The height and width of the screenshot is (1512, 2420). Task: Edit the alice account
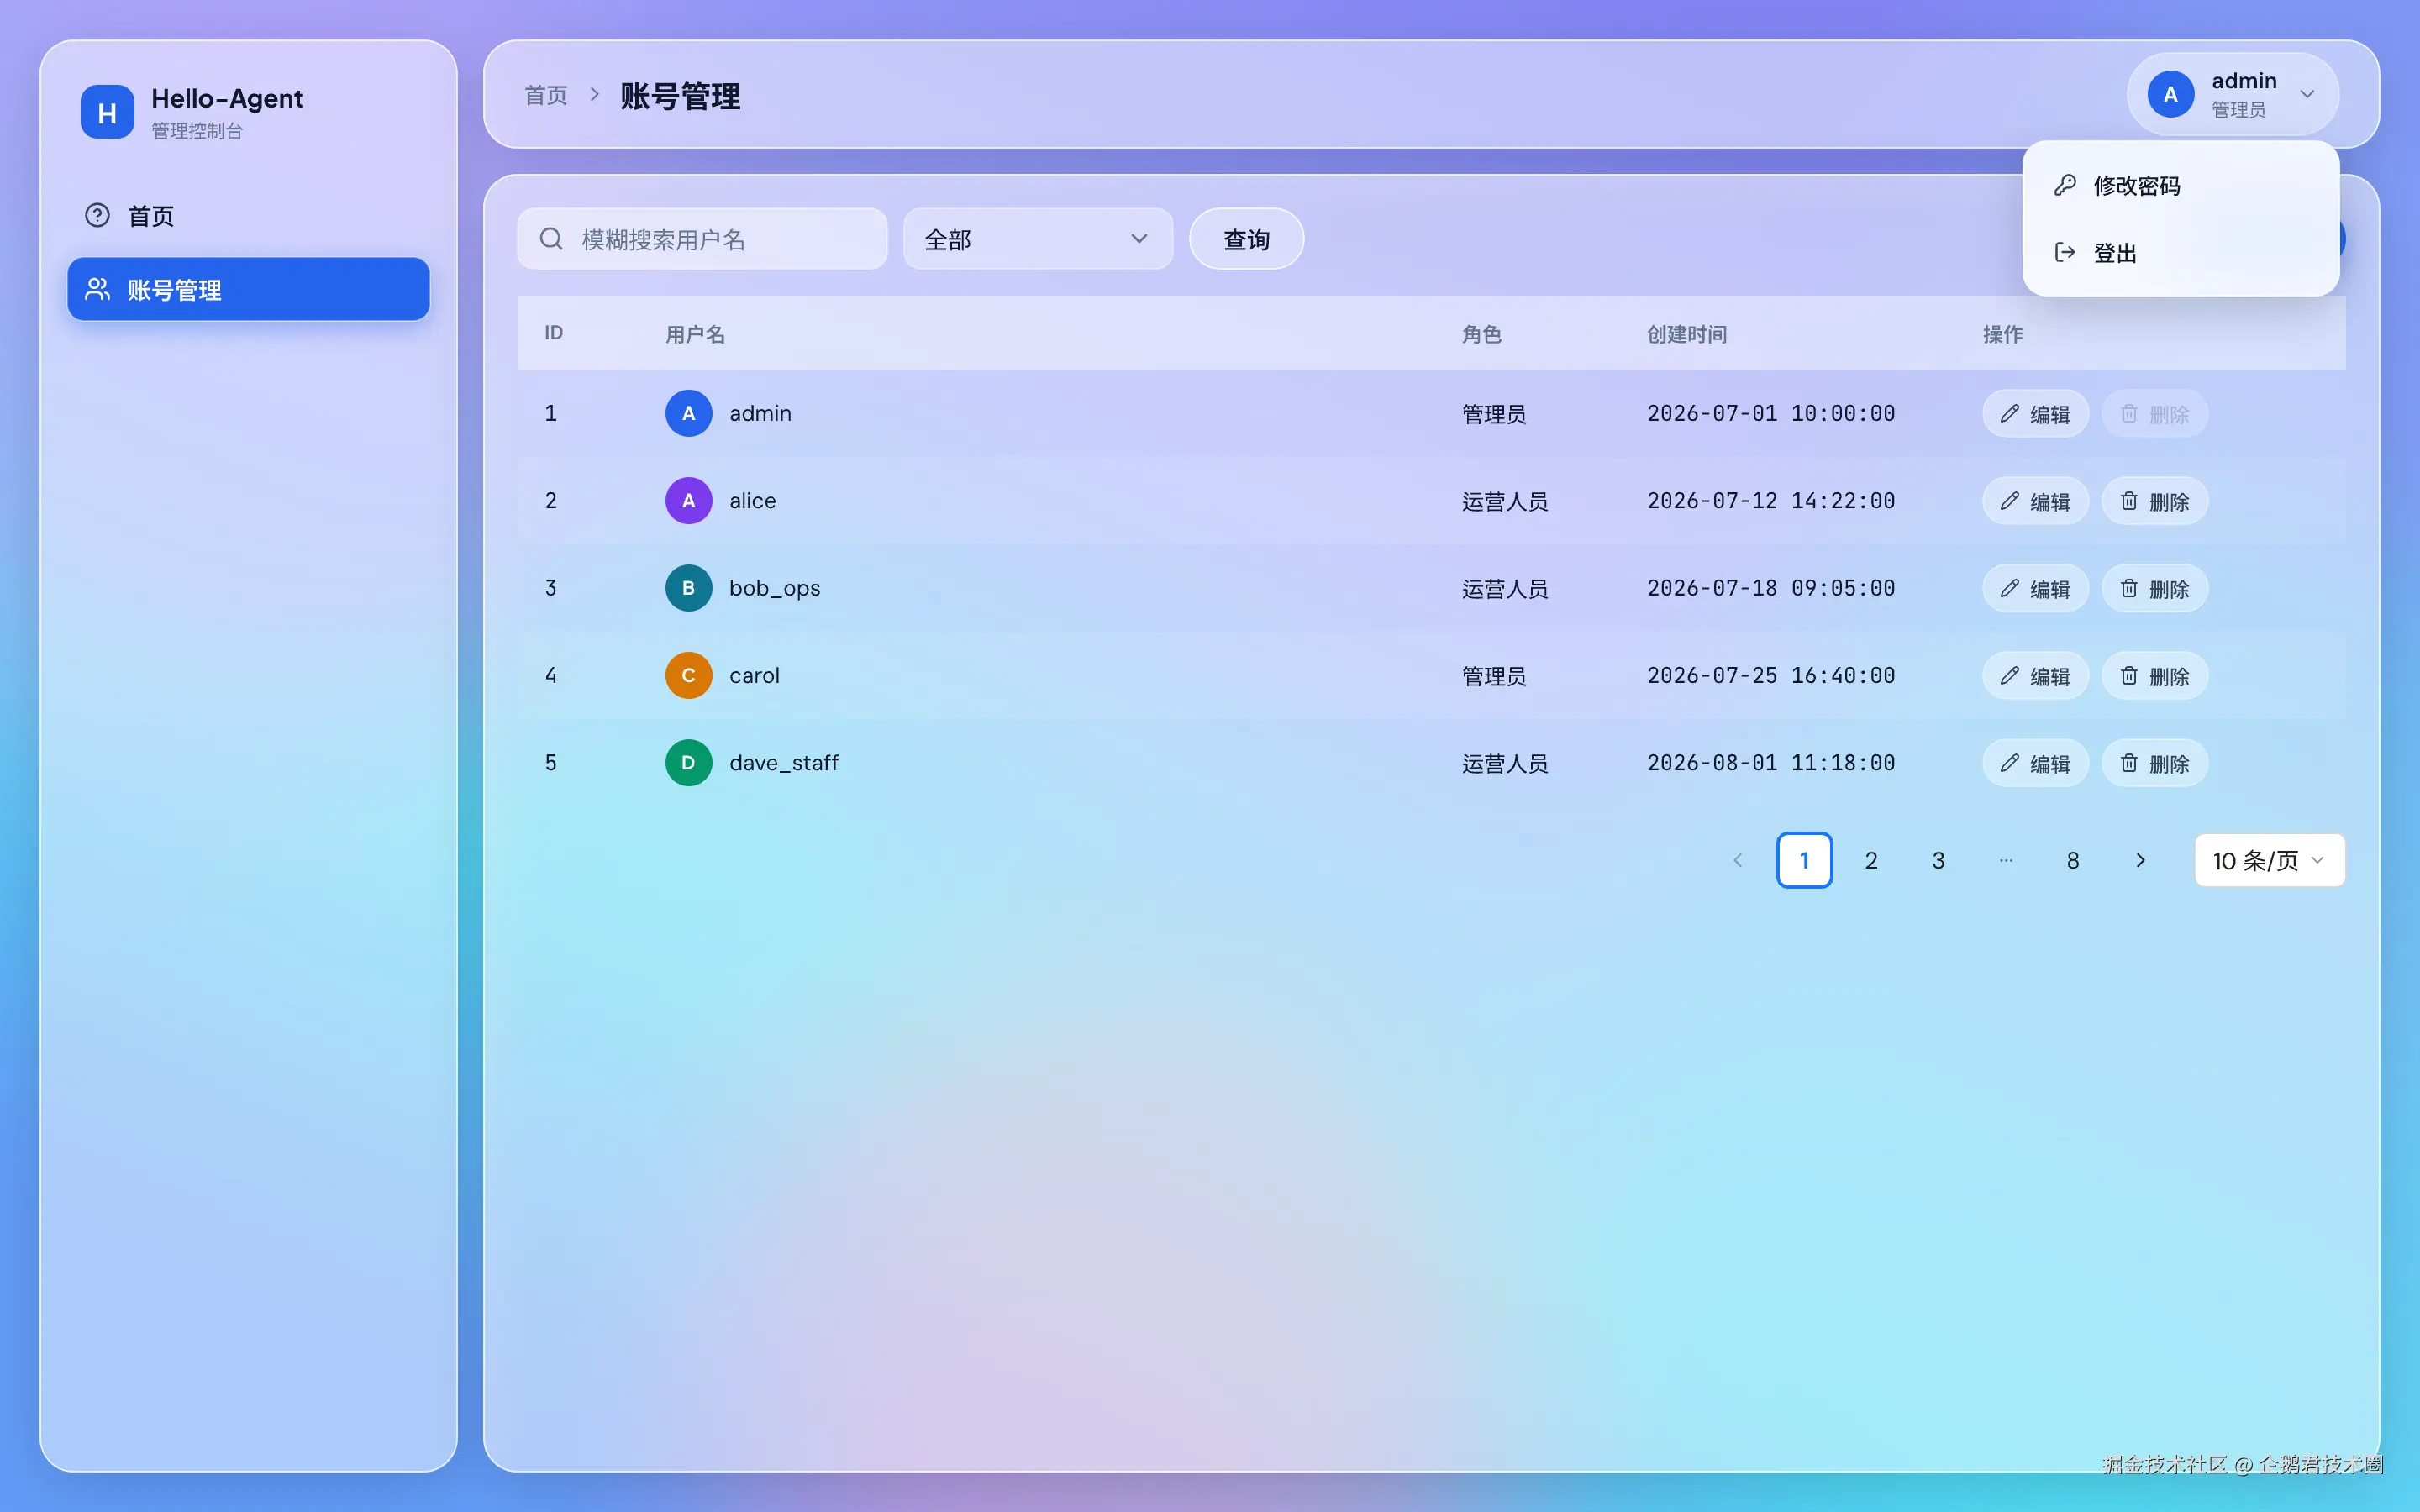coord(2035,501)
